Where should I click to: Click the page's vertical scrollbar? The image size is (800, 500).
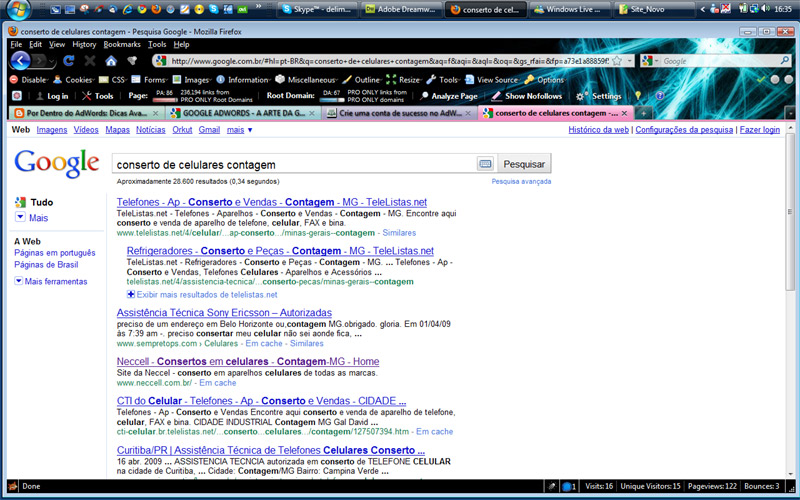point(791,212)
